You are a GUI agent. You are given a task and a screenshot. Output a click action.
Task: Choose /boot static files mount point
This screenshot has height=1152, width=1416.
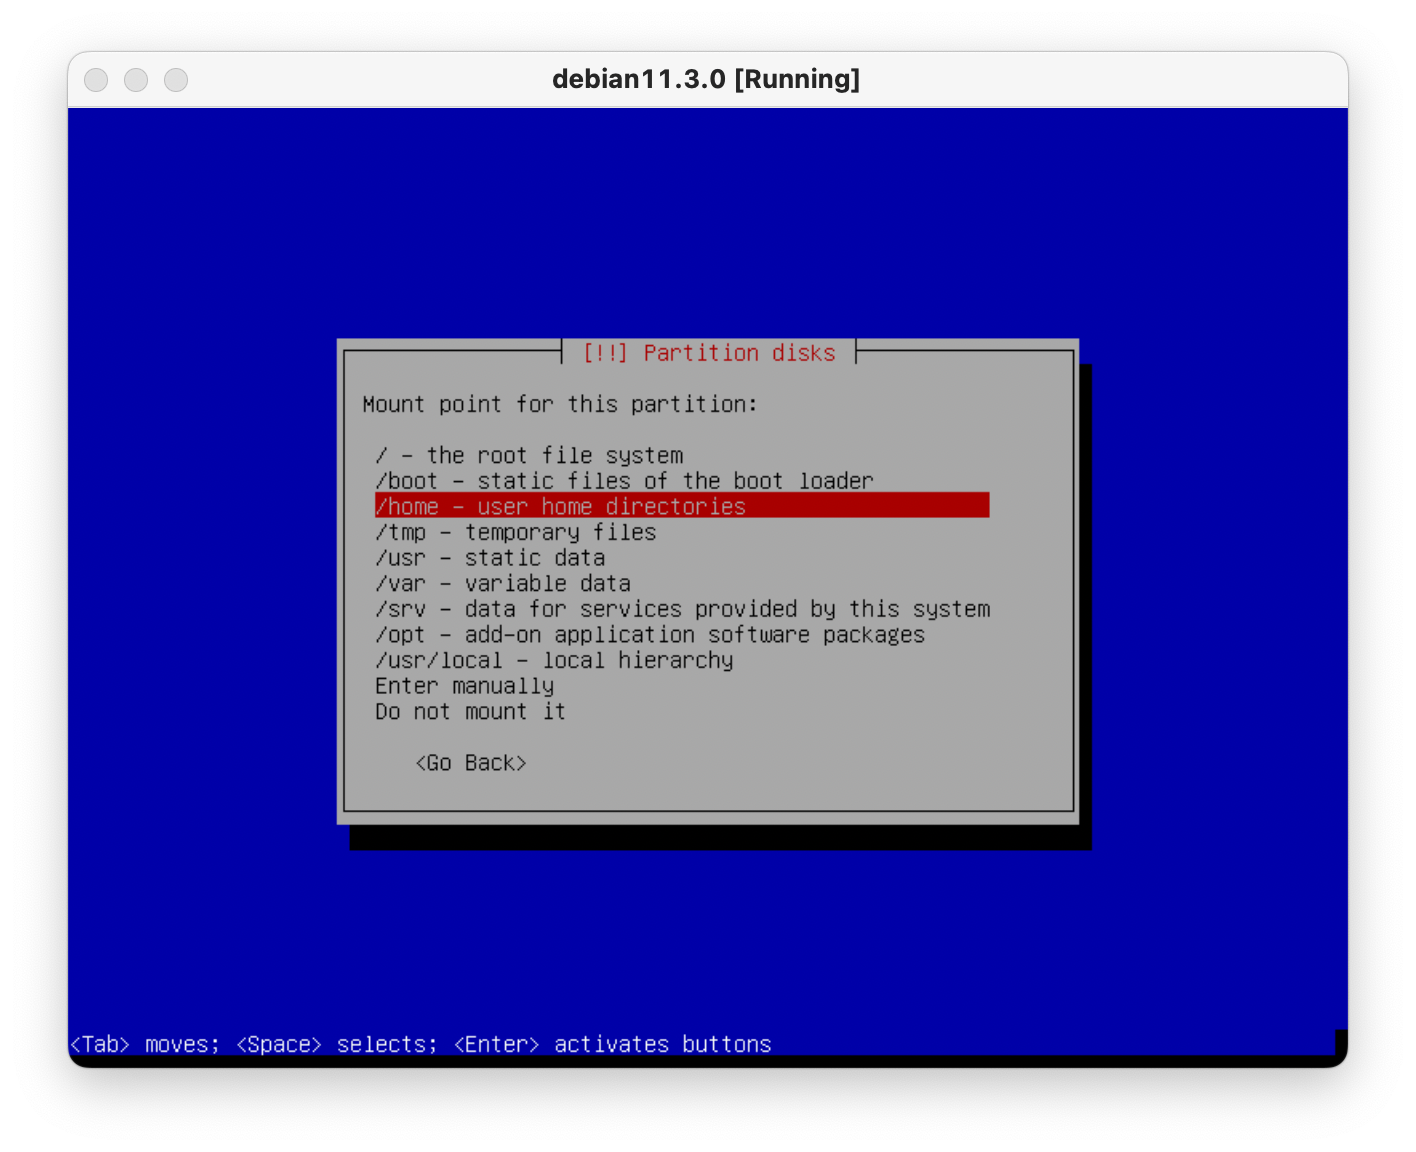(624, 481)
